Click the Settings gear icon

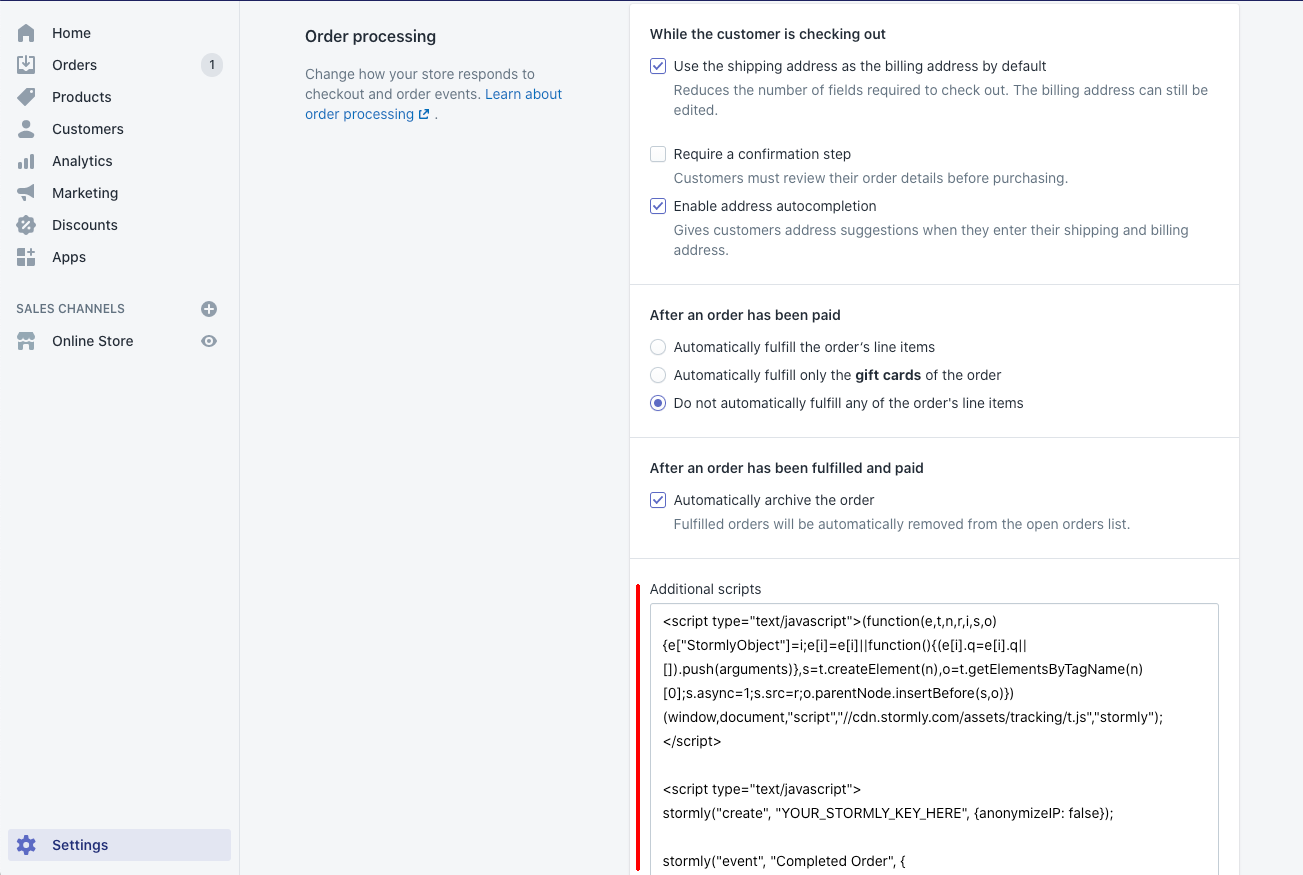click(x=26, y=845)
